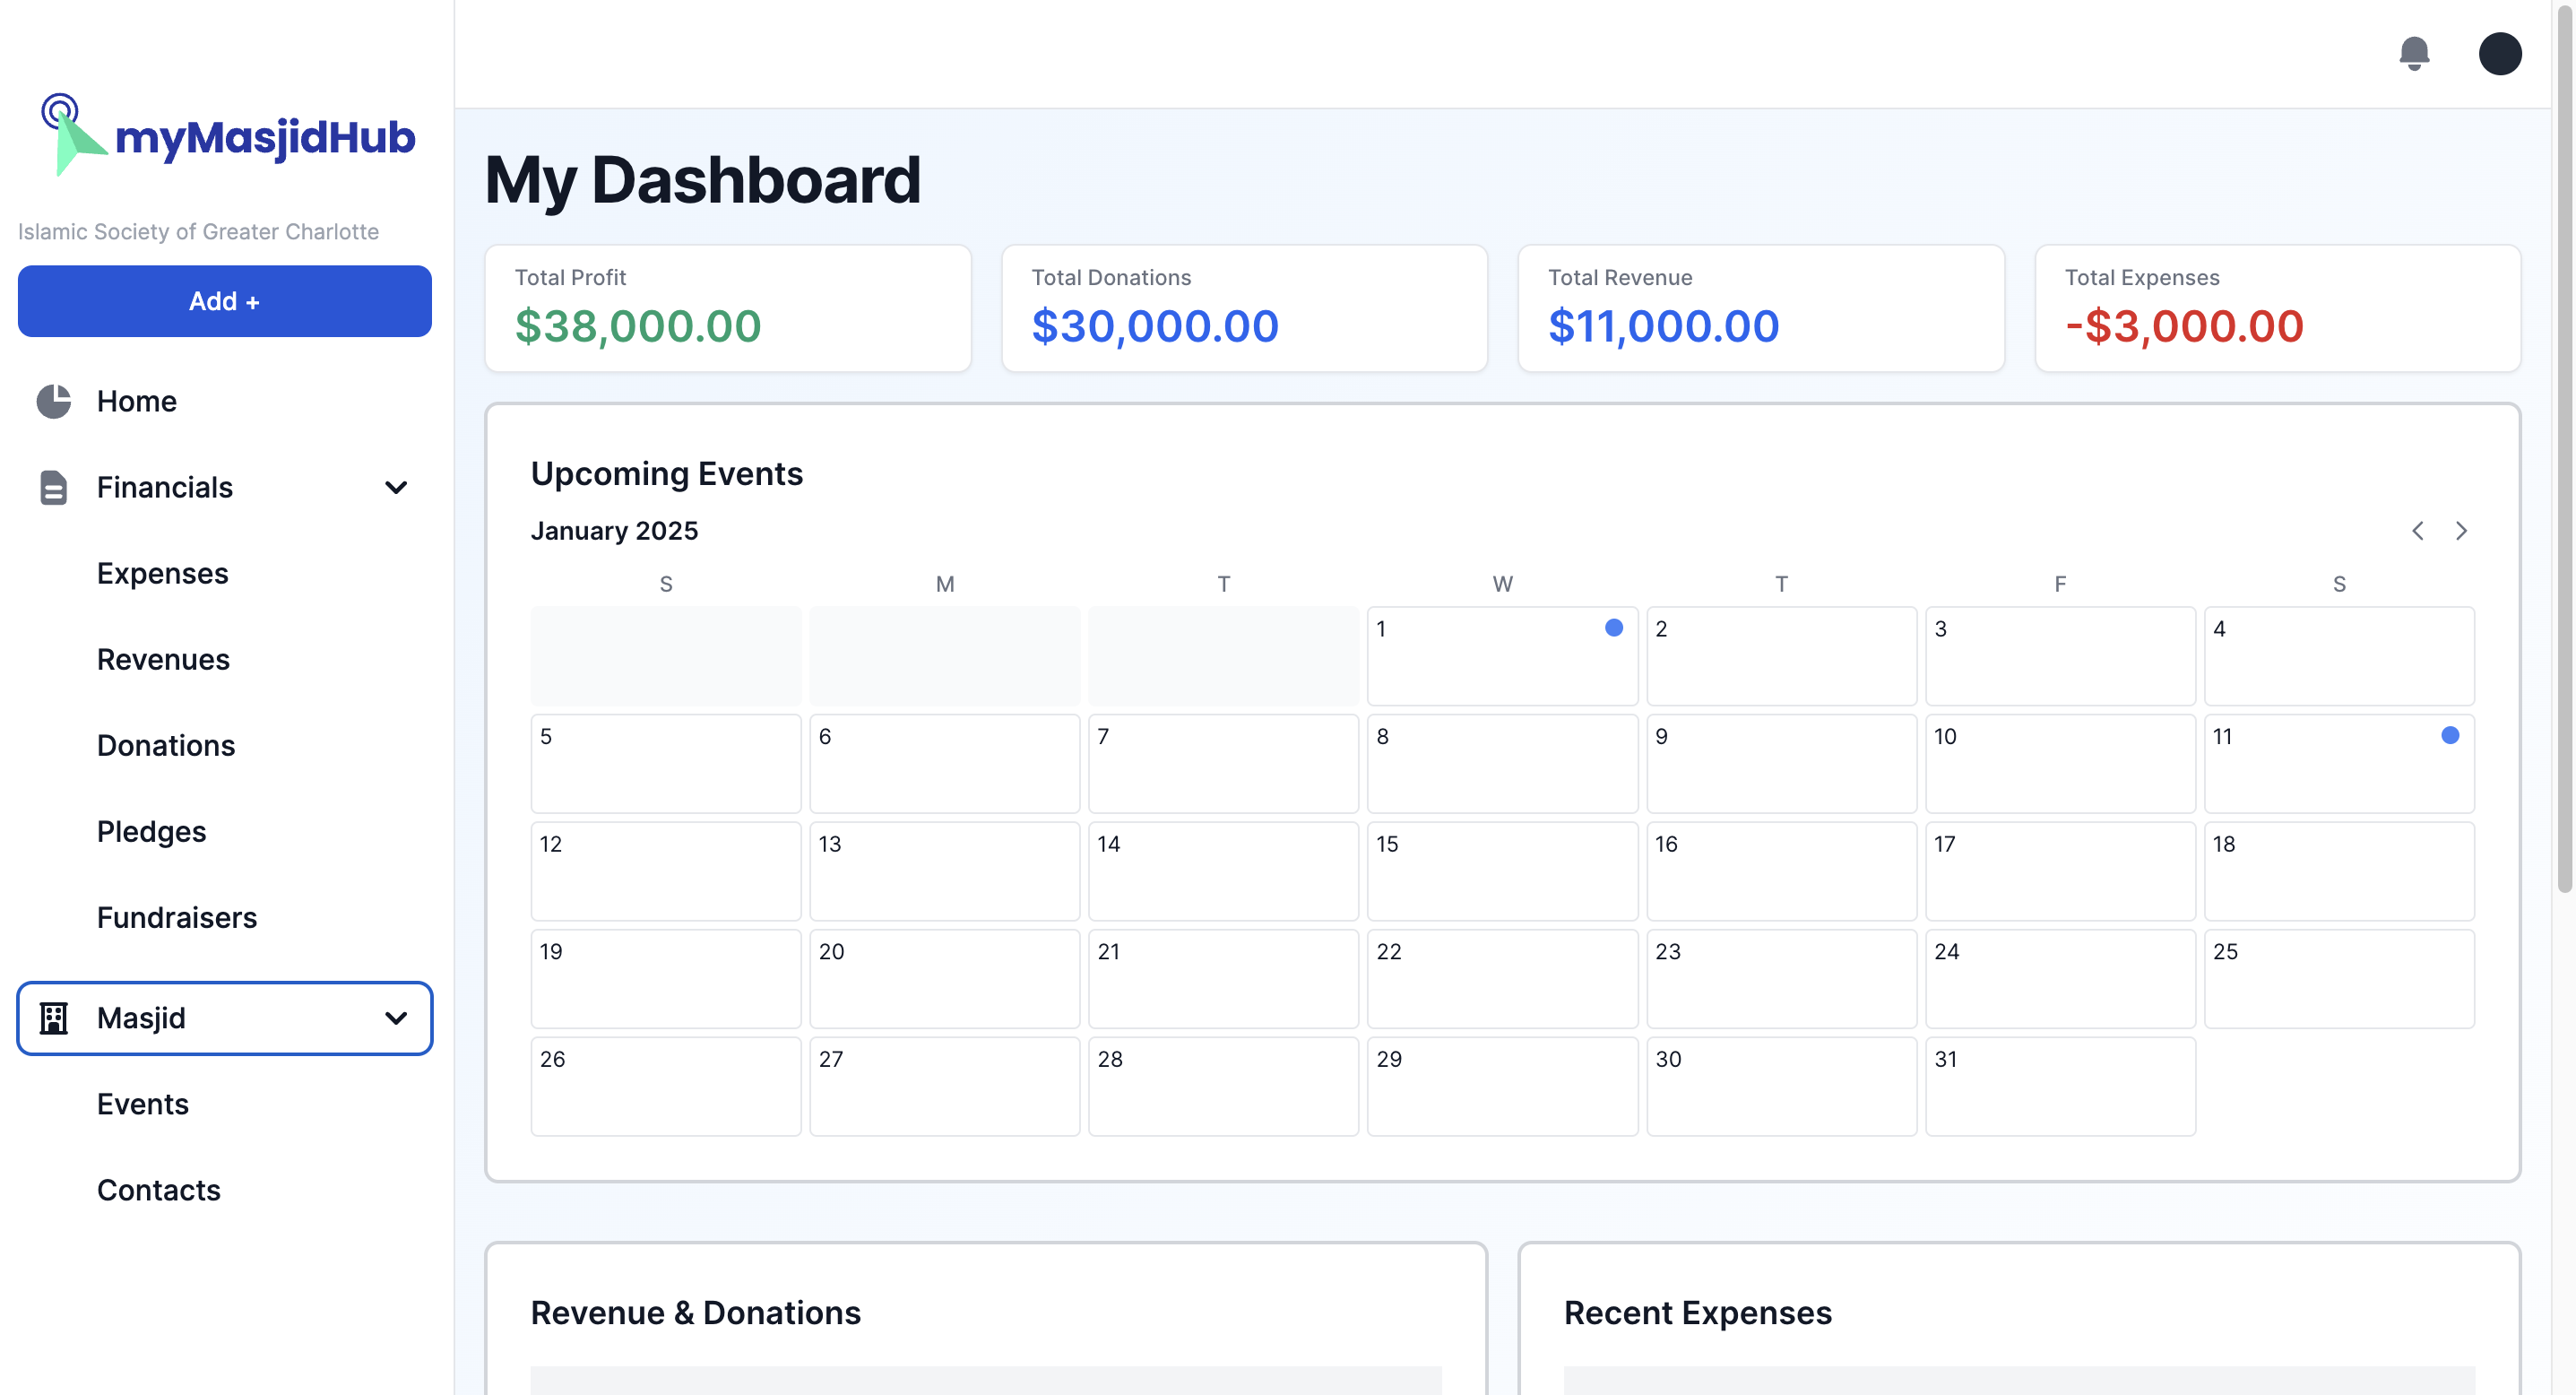Click the Total Donations card
This screenshot has height=1395, width=2576.
point(1244,308)
